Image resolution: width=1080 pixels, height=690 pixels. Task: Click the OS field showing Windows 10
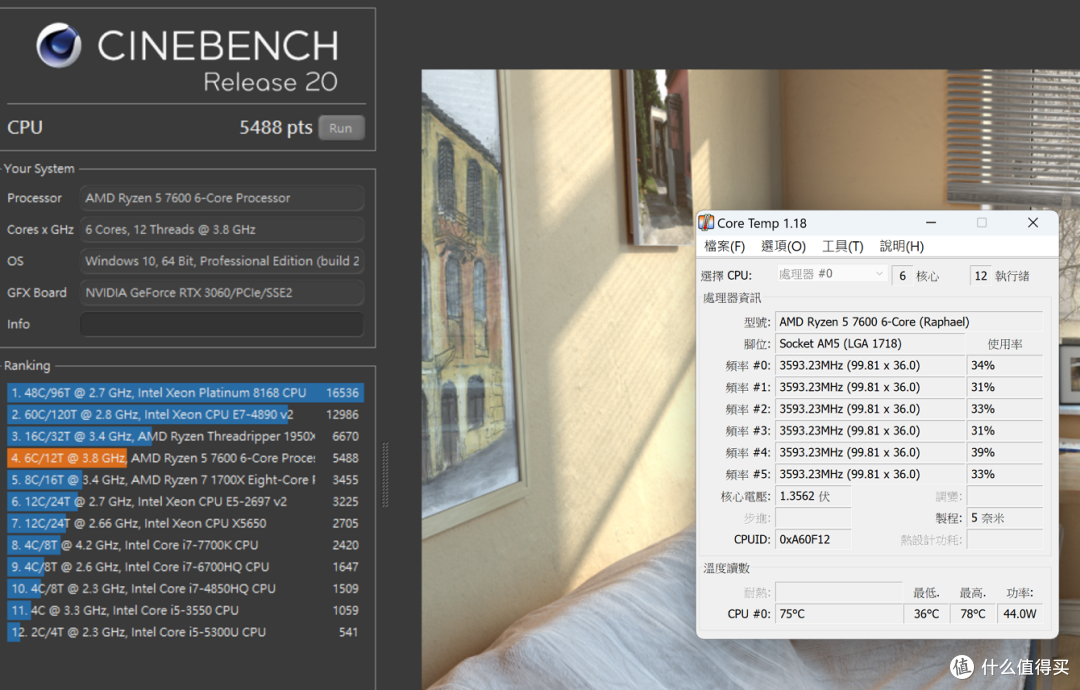click(x=222, y=262)
